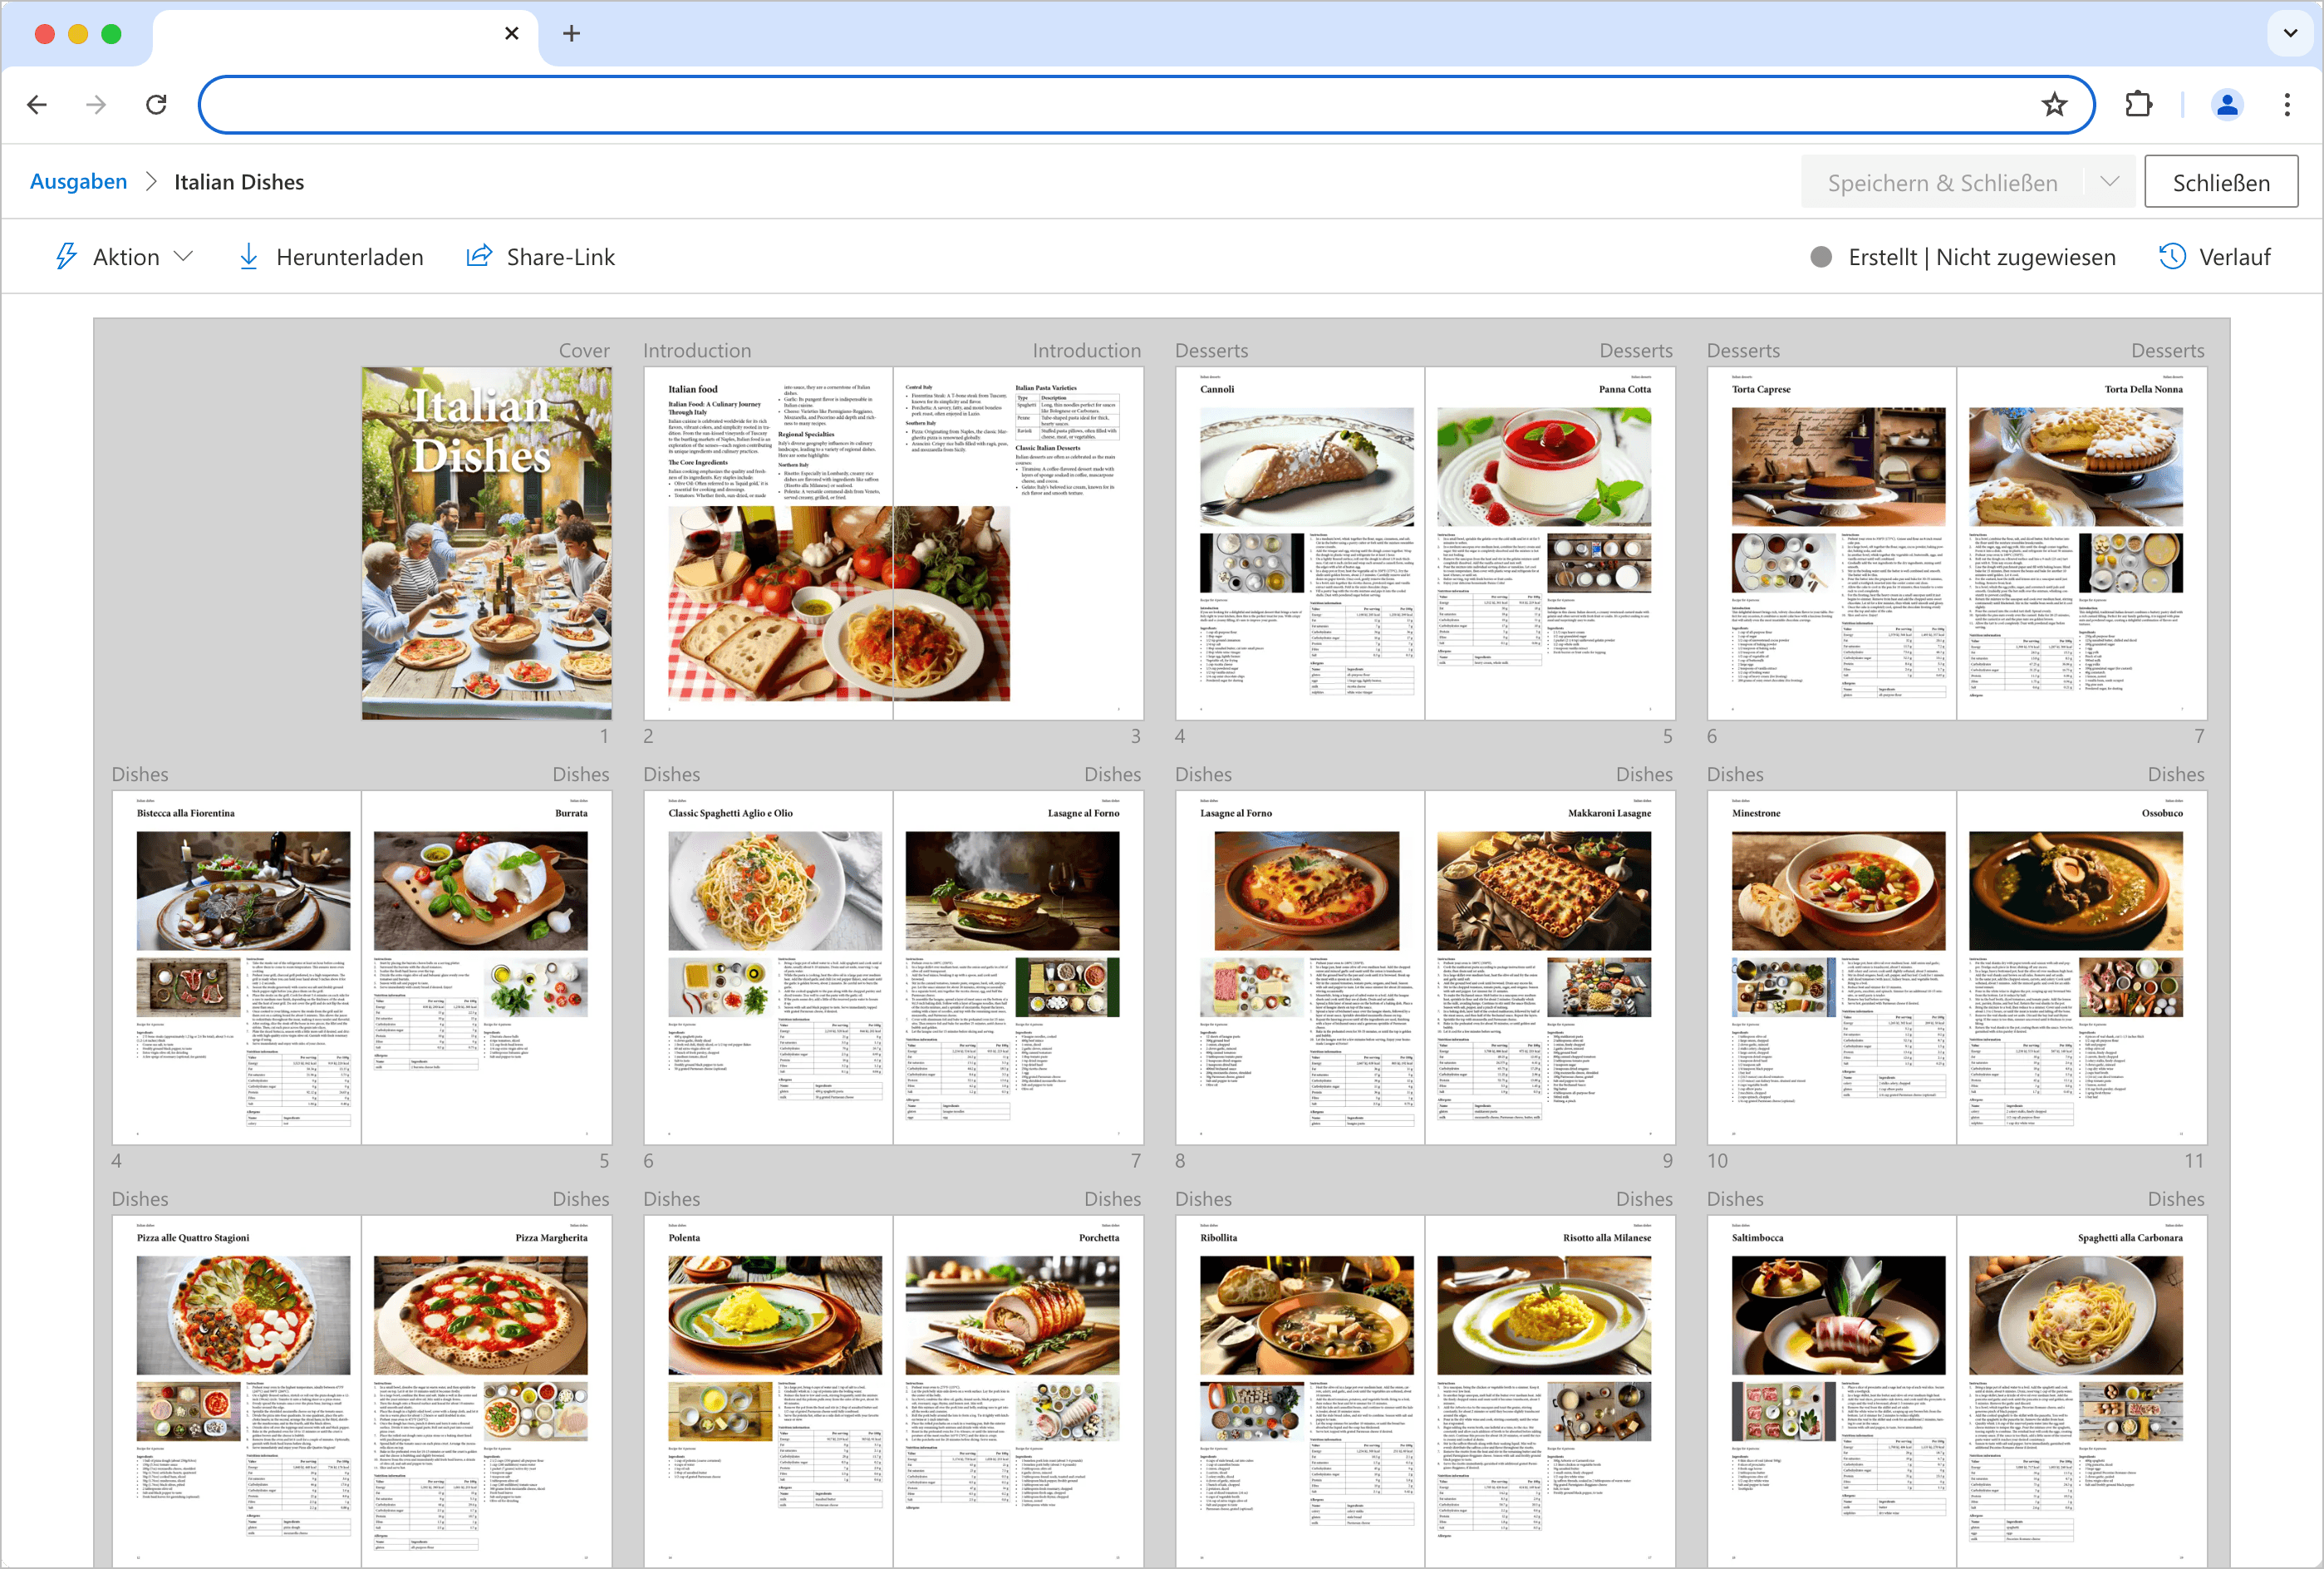Open the browser profile avatar
The width and height of the screenshot is (2324, 1569).
coord(2226,104)
